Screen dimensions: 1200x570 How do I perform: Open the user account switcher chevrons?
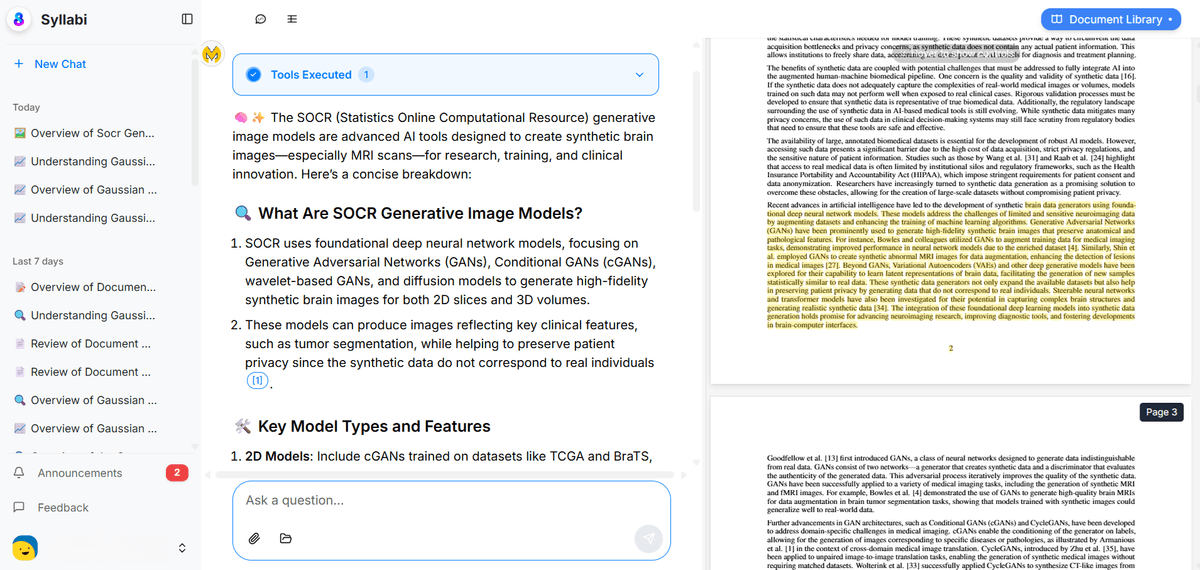point(182,548)
